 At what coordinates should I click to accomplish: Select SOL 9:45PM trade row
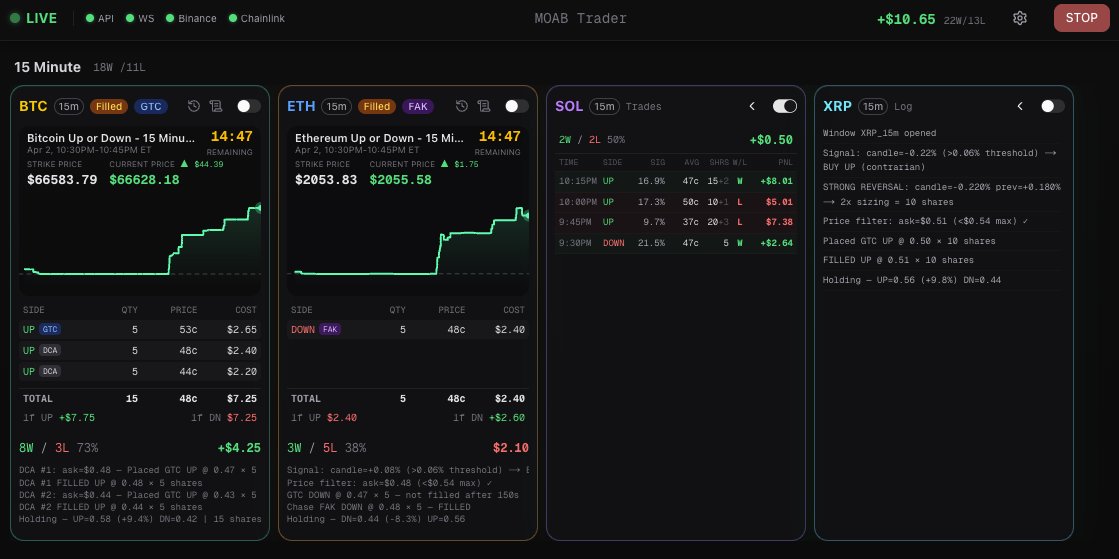[676, 222]
